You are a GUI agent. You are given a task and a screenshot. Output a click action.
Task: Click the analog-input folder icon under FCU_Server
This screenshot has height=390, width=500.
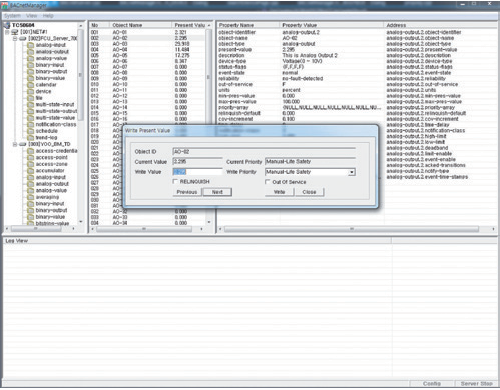coord(30,45)
